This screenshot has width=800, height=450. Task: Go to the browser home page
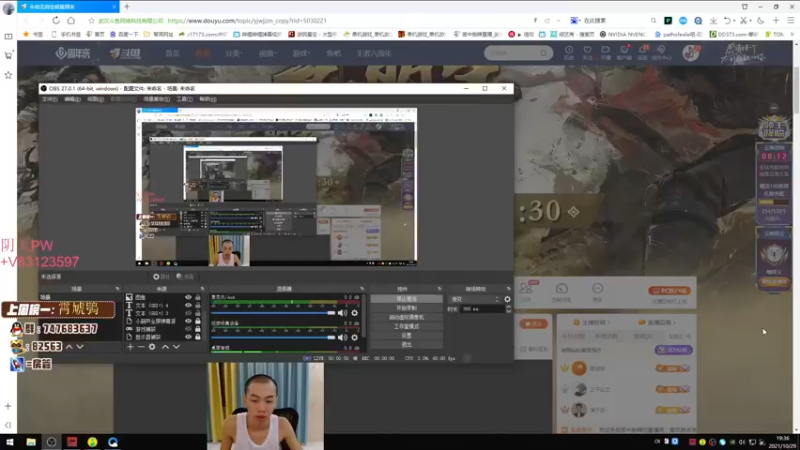71,20
